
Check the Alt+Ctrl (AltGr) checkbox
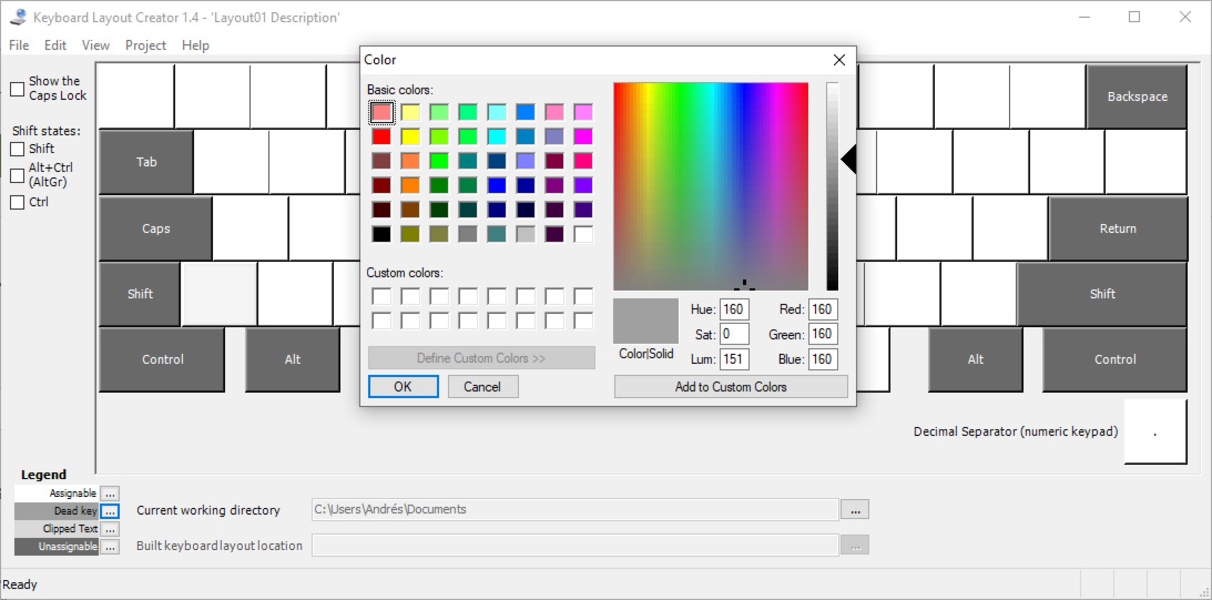[x=17, y=176]
